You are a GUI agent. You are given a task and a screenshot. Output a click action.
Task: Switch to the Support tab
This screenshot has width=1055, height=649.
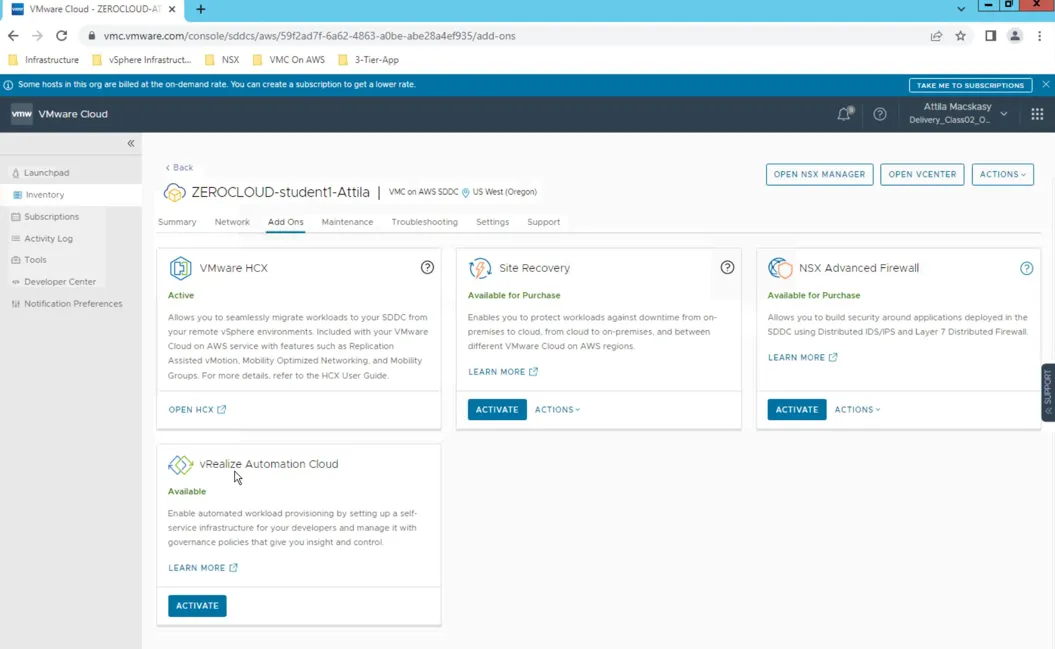[x=544, y=222]
